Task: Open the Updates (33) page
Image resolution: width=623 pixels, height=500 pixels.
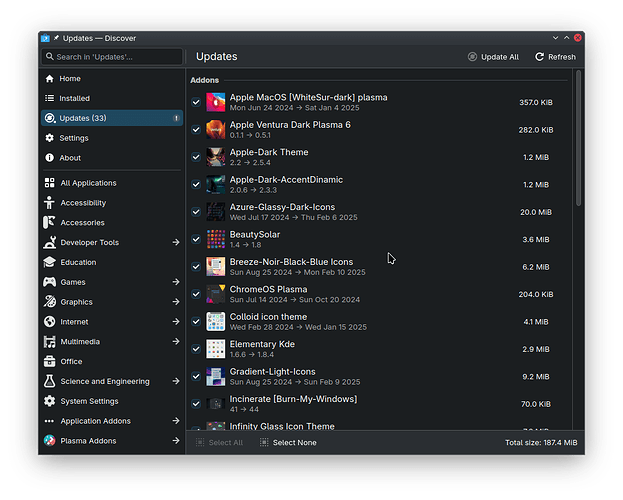Action: pyautogui.click(x=112, y=118)
